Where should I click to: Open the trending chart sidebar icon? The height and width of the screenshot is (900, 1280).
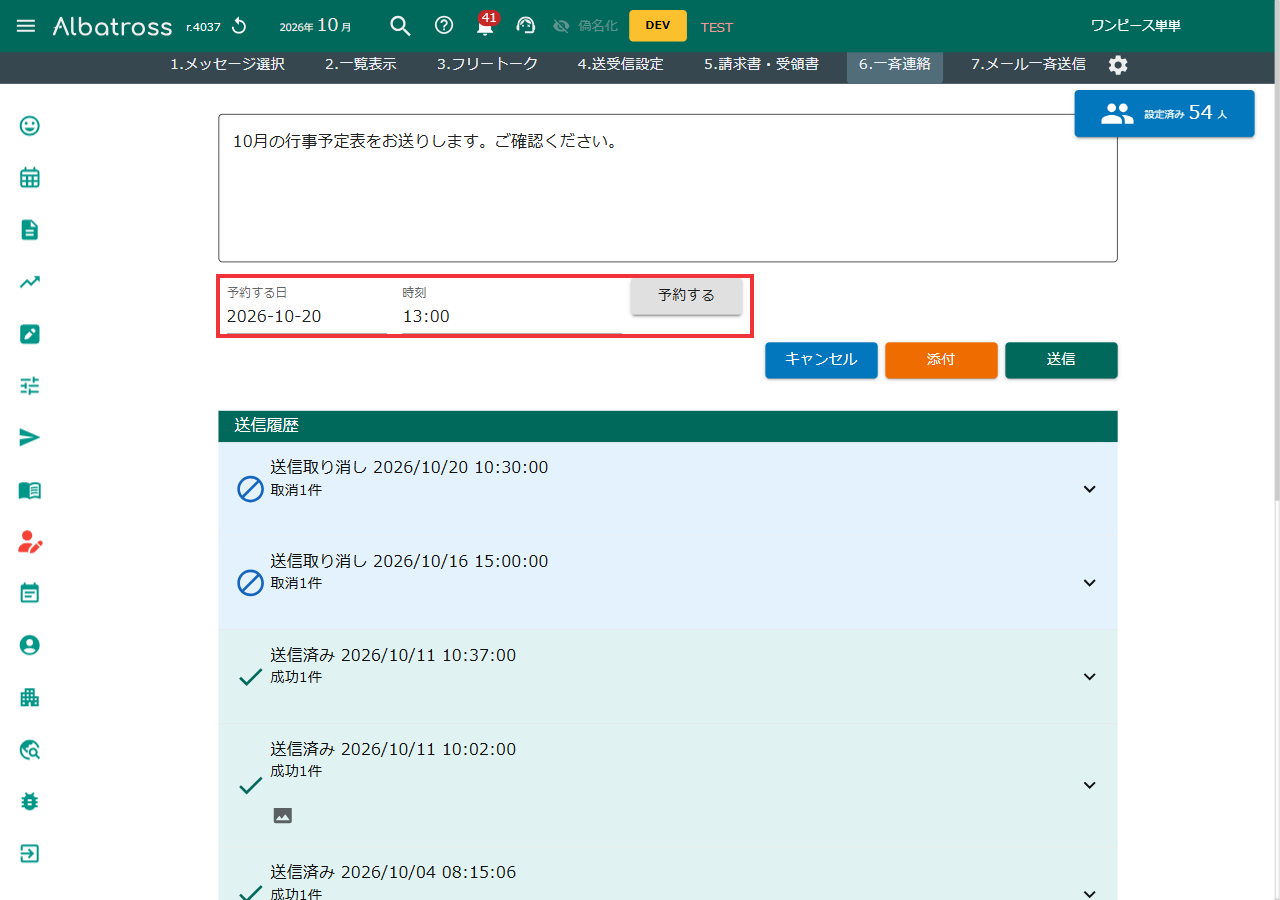click(30, 282)
